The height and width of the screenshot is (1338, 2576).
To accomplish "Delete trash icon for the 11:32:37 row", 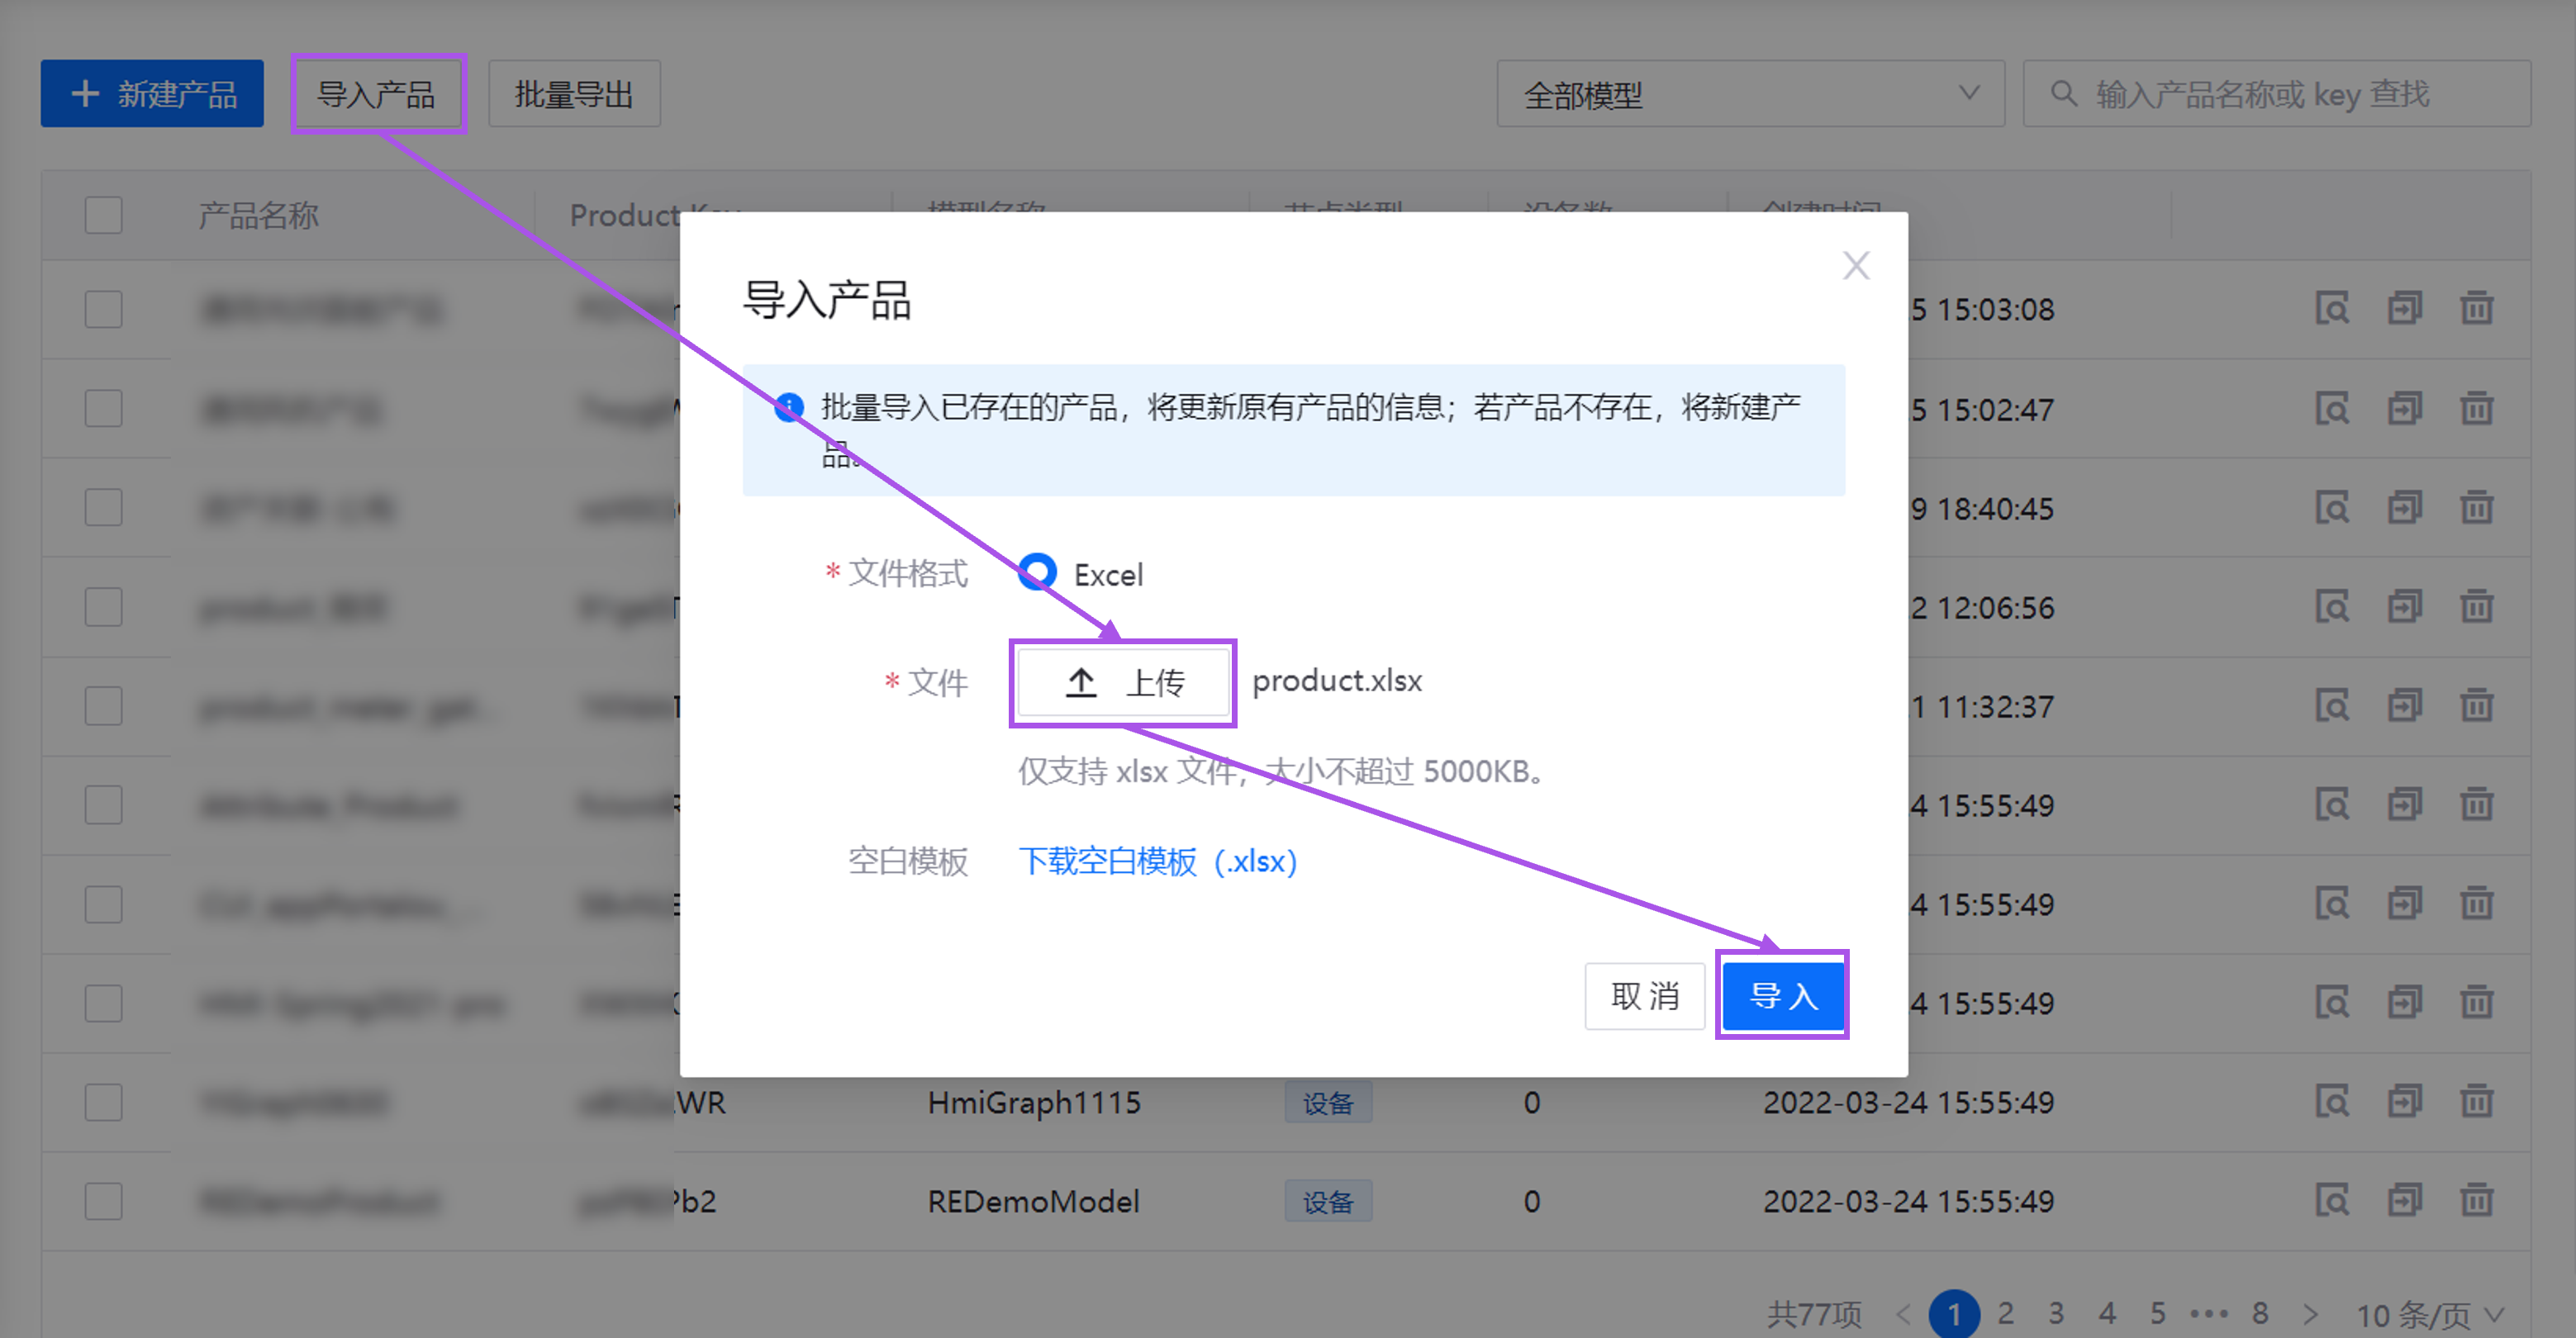I will tap(2476, 705).
